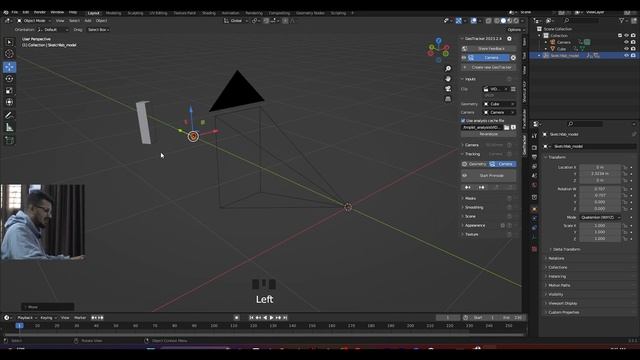Open GeoTracker settings gear icon
Viewport: 640px width, 360px height.
coord(509,39)
